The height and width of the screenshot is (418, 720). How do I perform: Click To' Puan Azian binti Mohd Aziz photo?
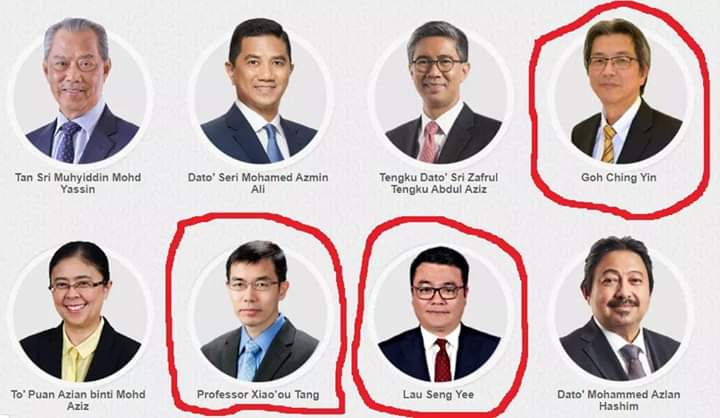(80, 310)
